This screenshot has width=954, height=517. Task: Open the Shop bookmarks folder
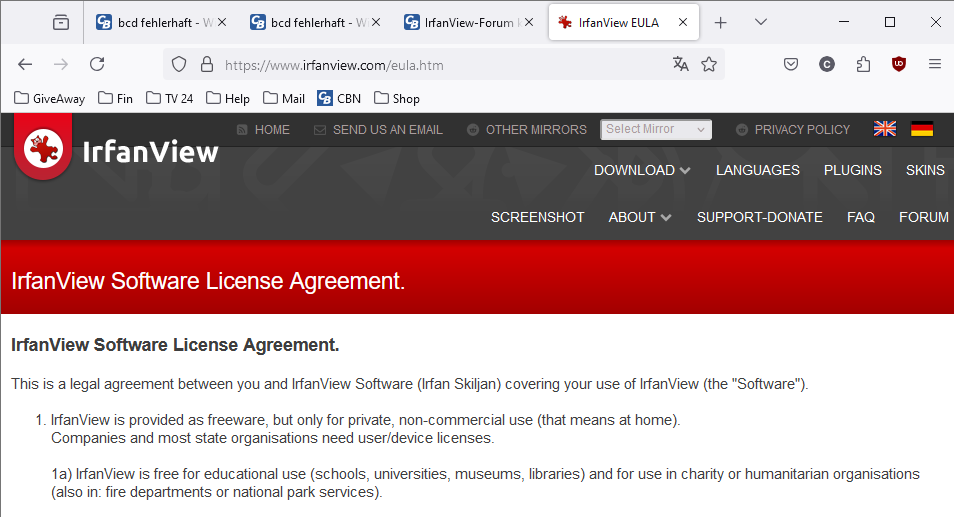click(x=397, y=99)
